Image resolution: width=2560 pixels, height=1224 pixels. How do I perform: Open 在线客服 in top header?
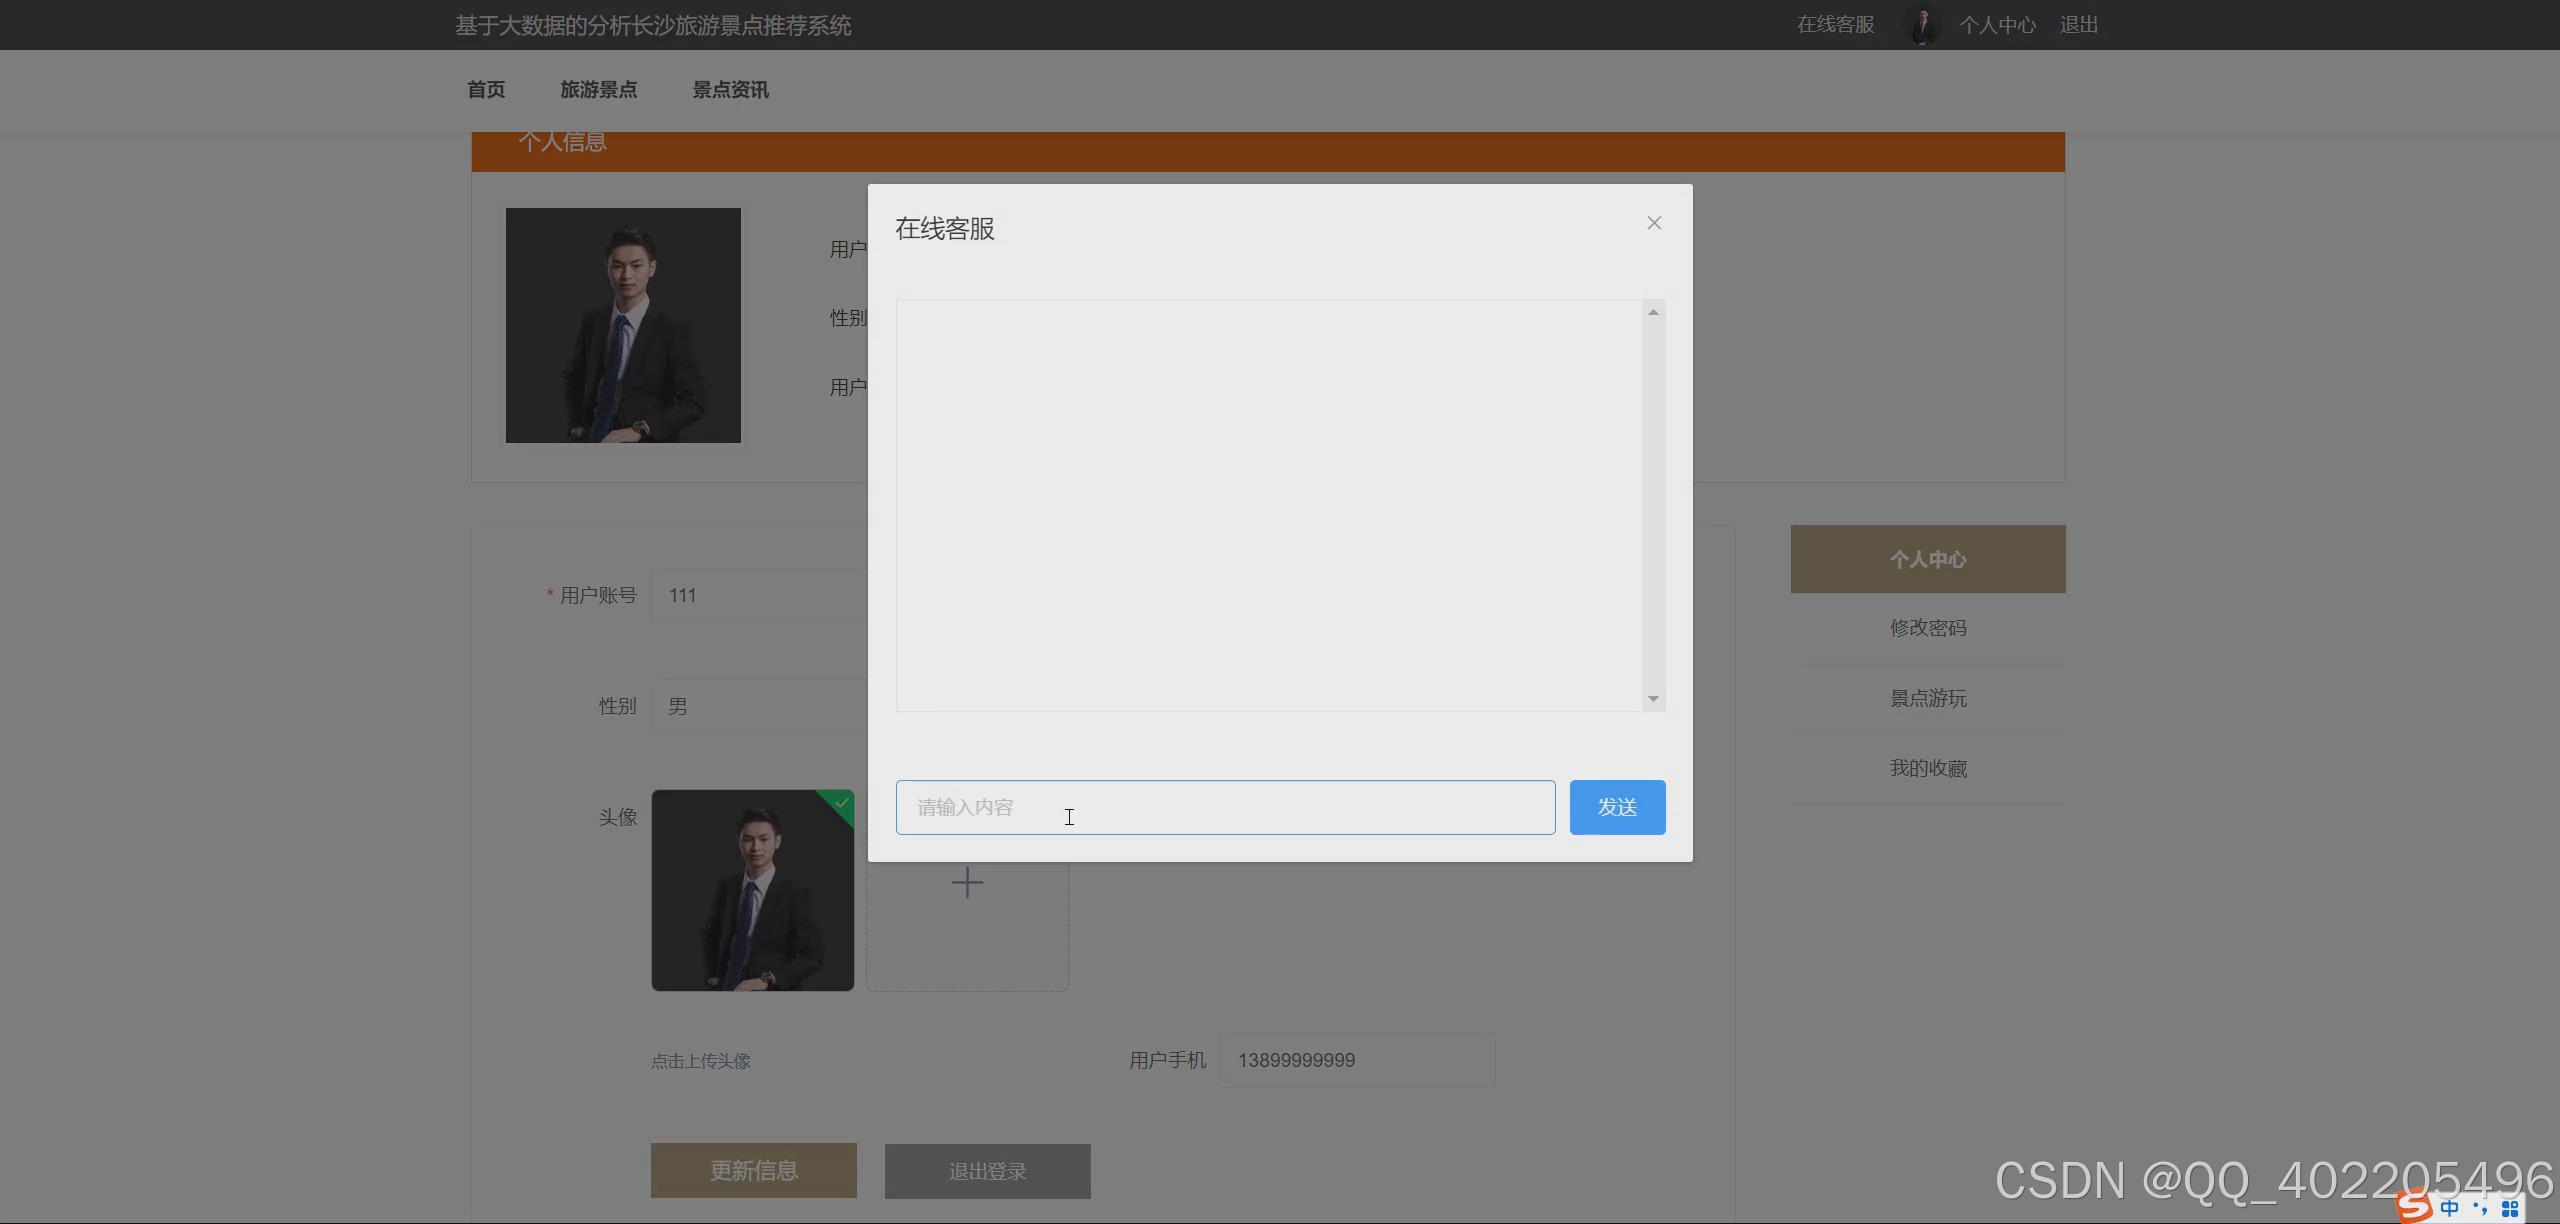(1835, 25)
